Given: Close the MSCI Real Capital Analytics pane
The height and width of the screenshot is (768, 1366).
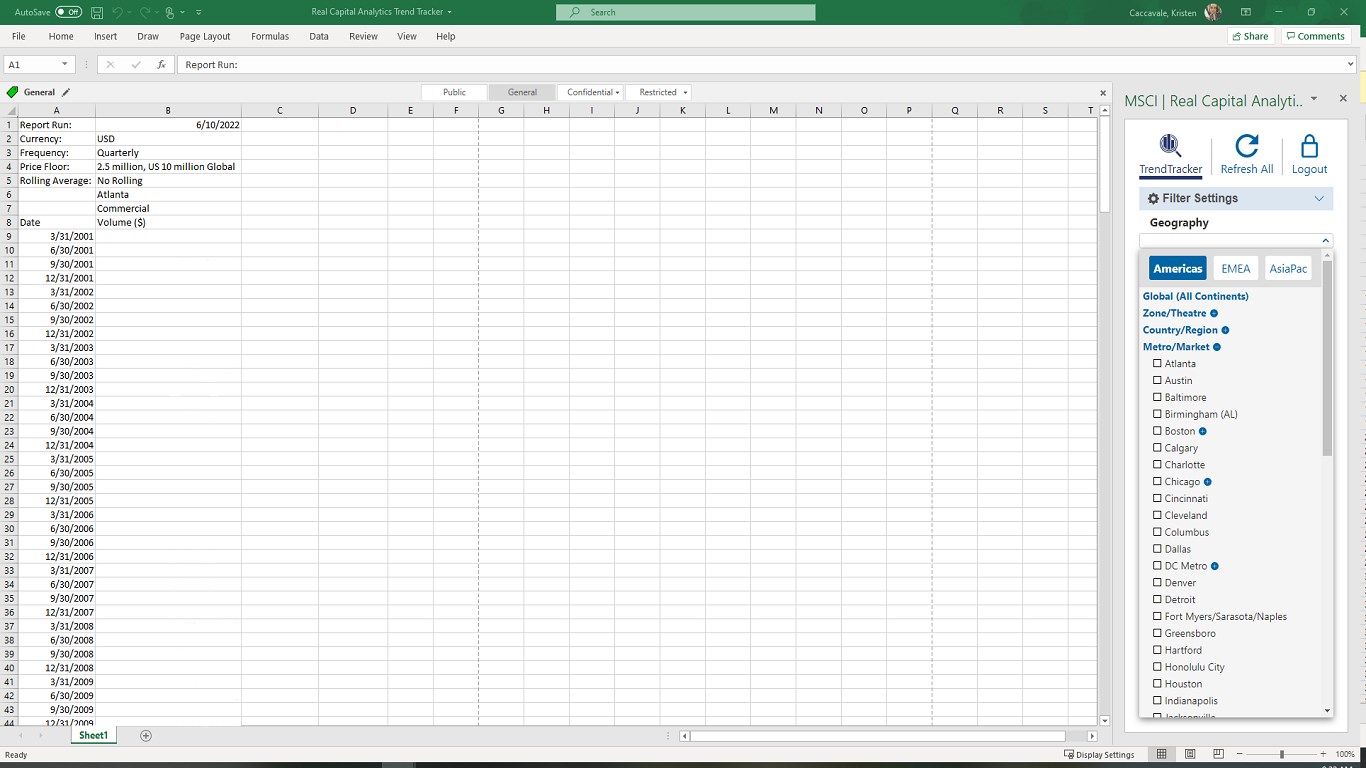Looking at the screenshot, I should (x=1343, y=99).
